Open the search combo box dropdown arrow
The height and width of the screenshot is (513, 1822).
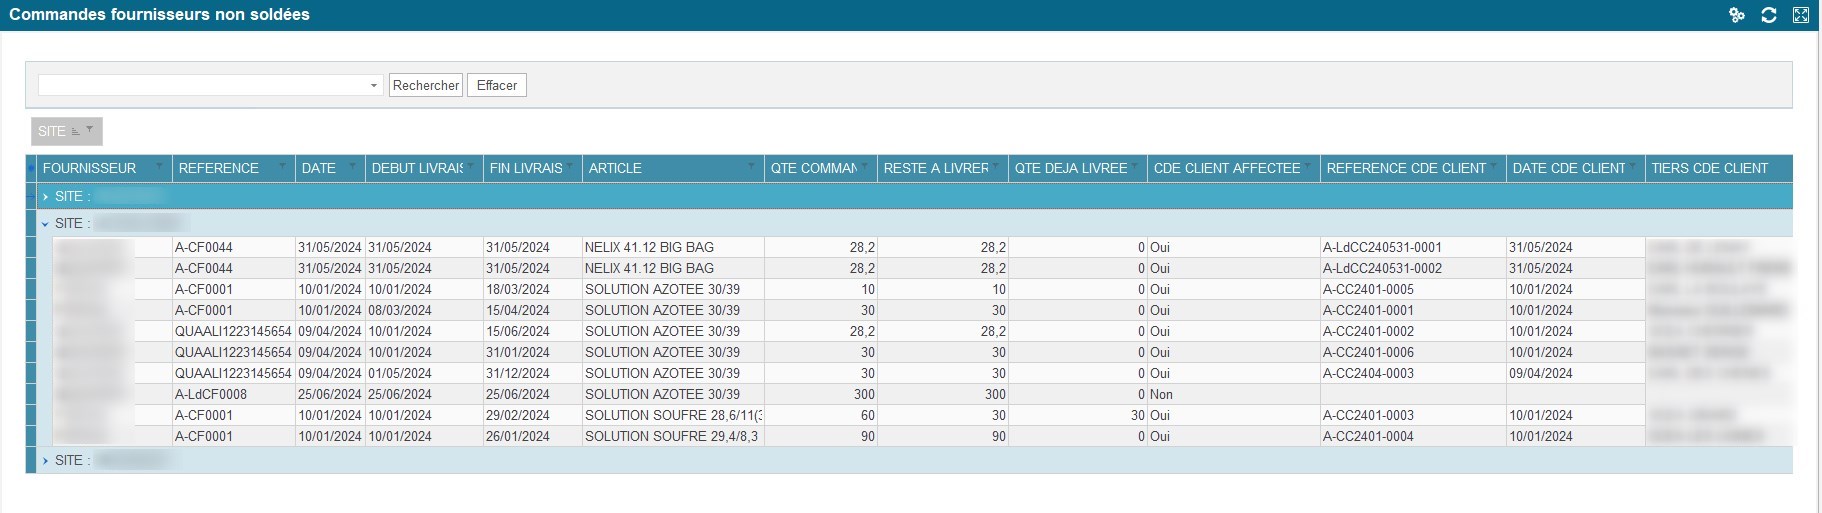[374, 86]
